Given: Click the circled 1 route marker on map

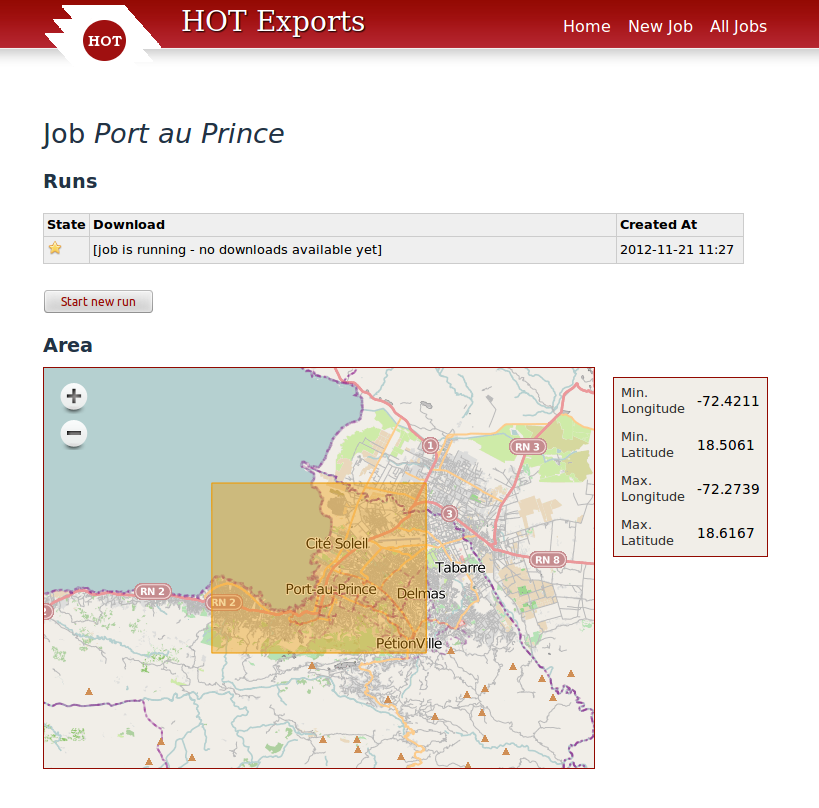Looking at the screenshot, I should [x=430, y=446].
